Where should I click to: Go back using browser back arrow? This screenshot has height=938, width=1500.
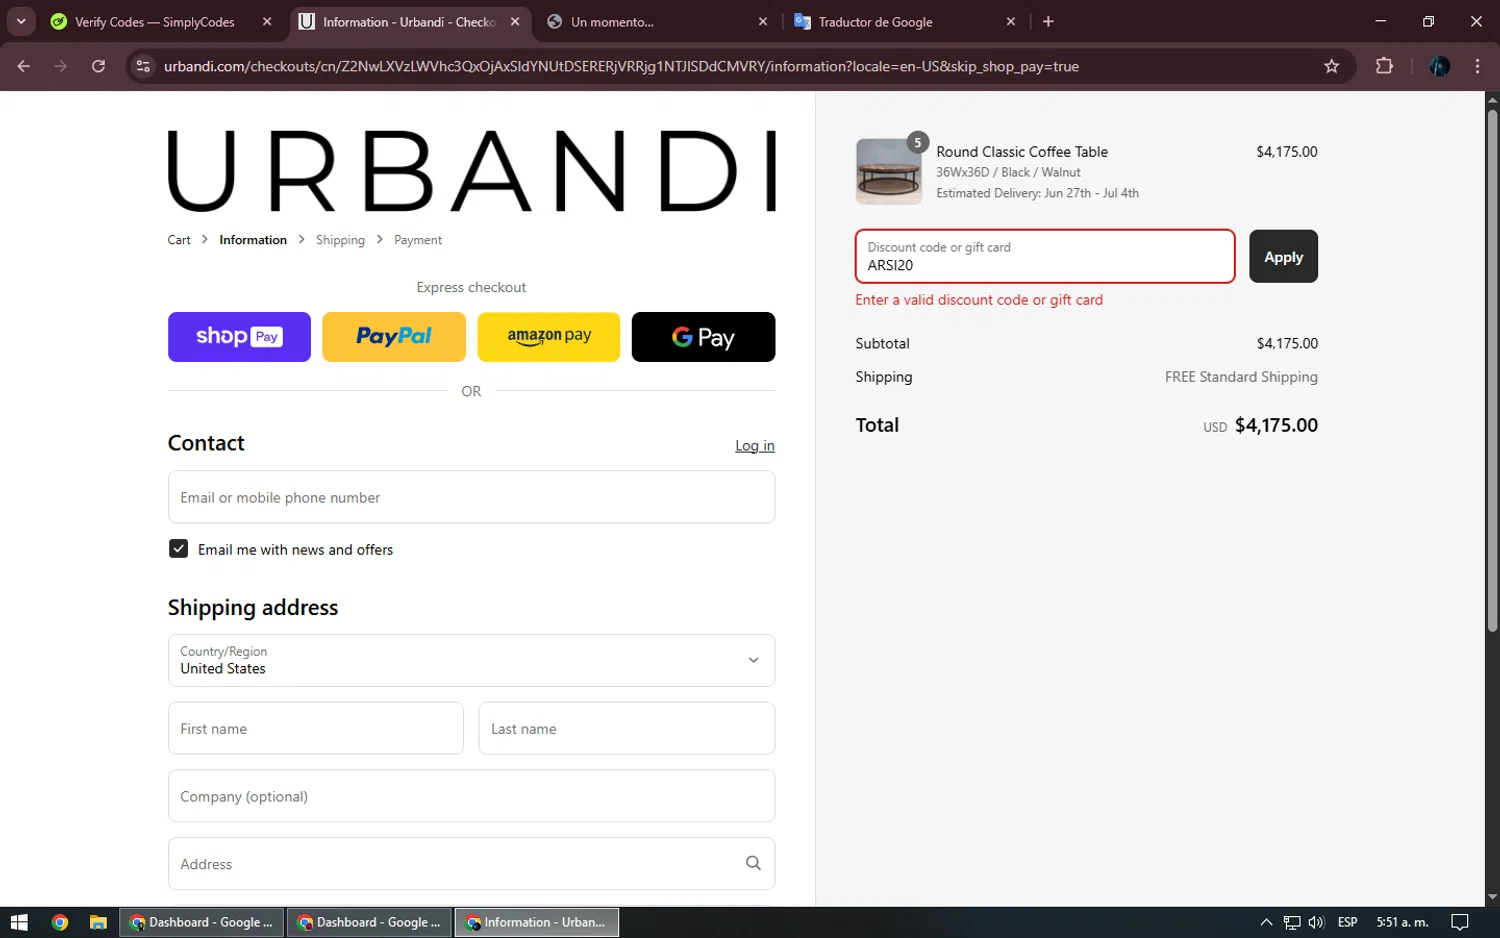24,66
